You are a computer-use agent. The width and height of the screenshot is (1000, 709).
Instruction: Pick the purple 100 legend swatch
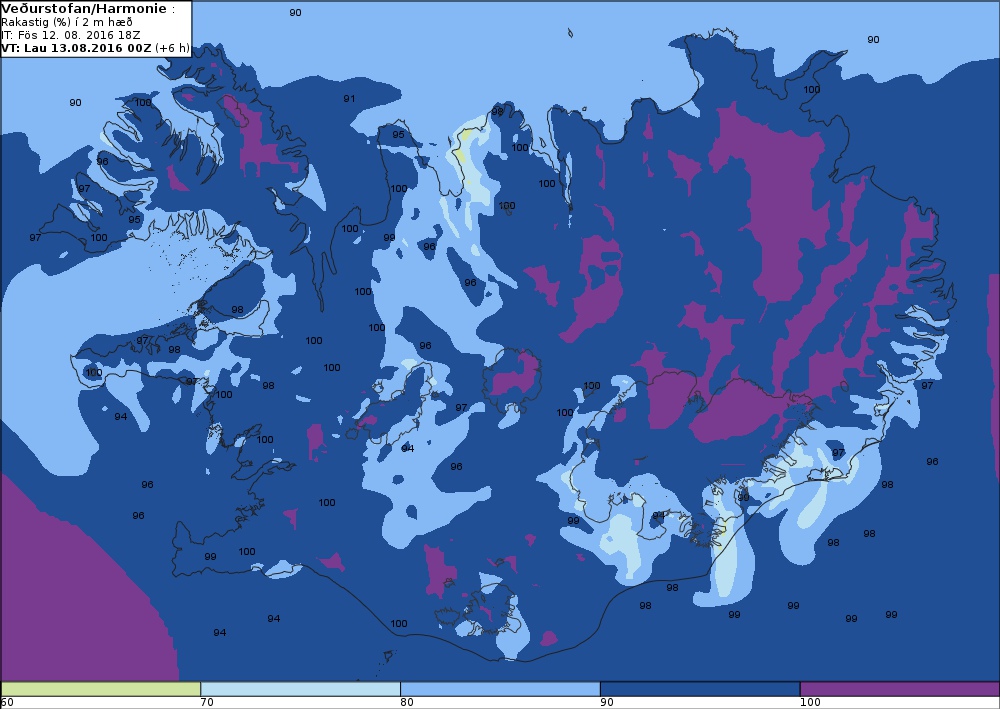coord(899,689)
